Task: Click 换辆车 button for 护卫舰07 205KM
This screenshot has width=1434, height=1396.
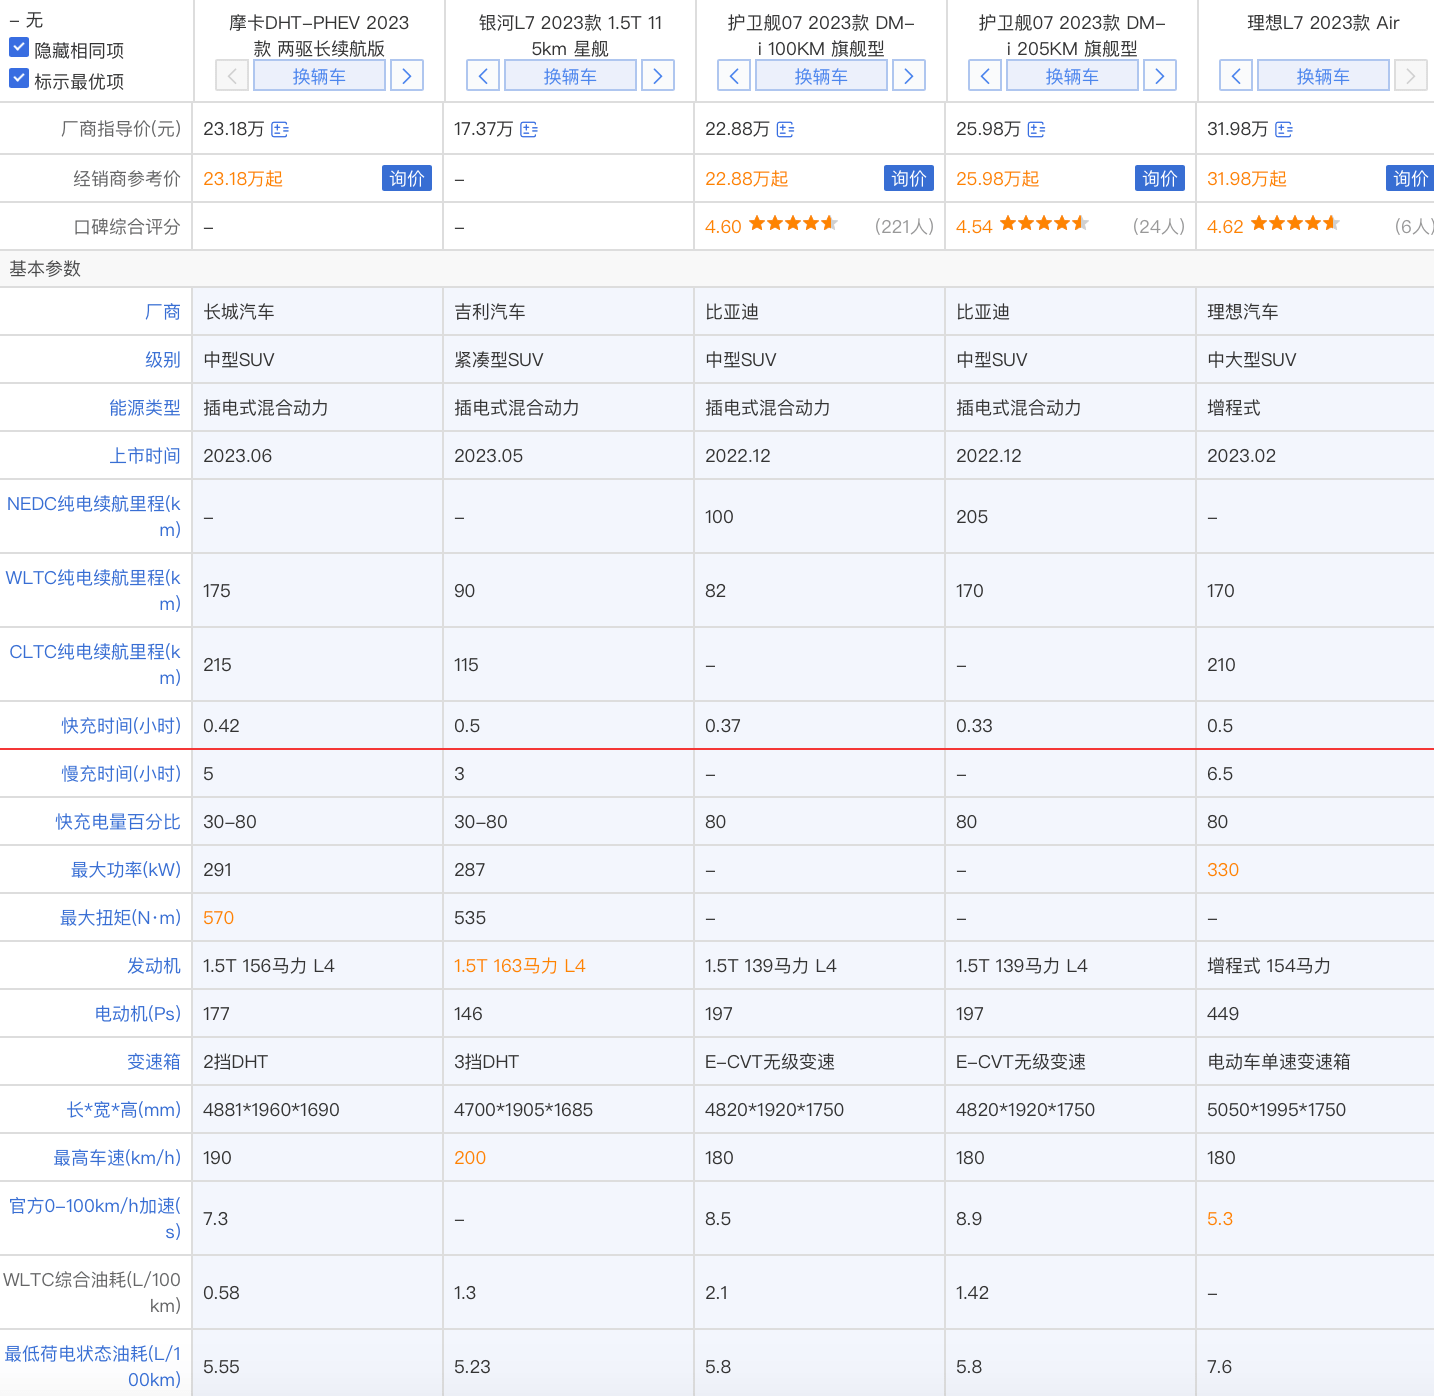Action: click(x=1072, y=76)
